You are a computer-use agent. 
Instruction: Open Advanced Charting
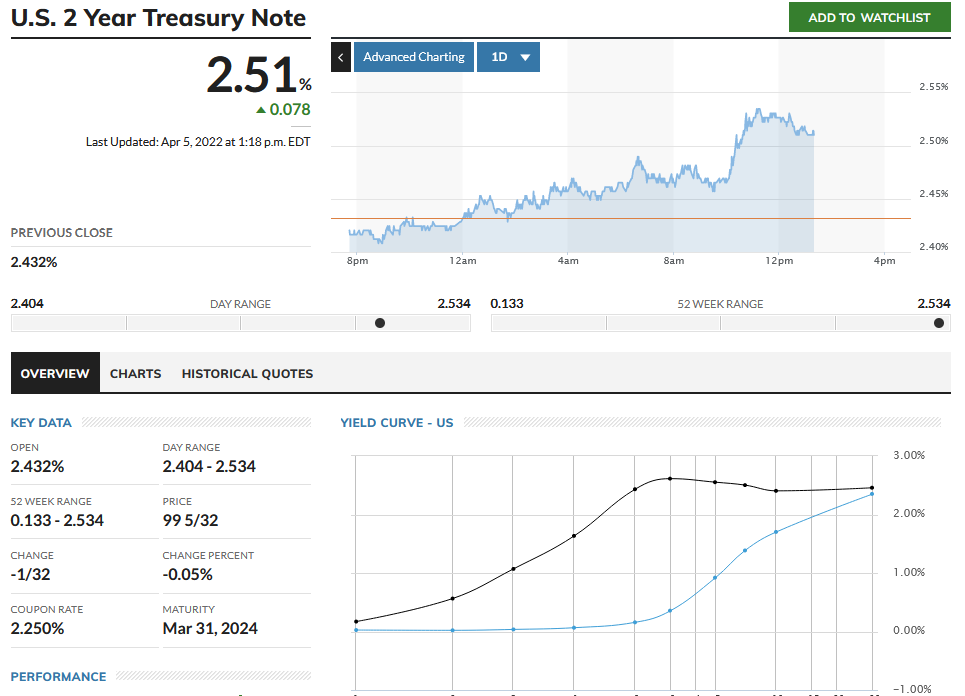(414, 57)
